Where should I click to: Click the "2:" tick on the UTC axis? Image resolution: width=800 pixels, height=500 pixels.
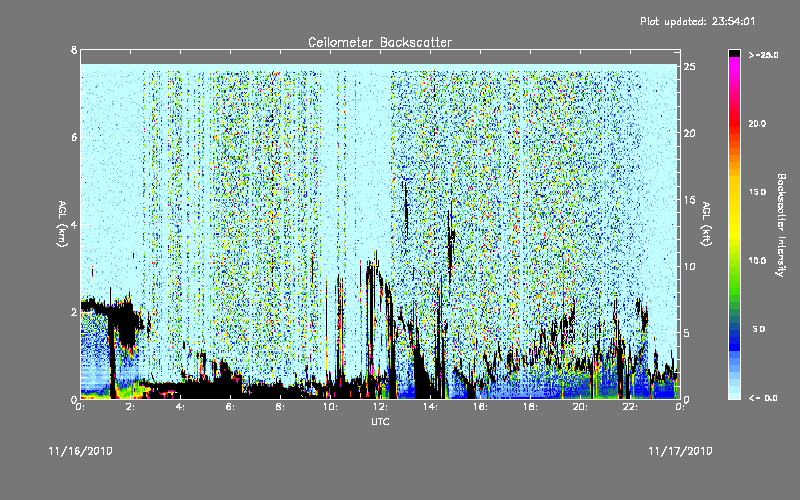pos(131,407)
